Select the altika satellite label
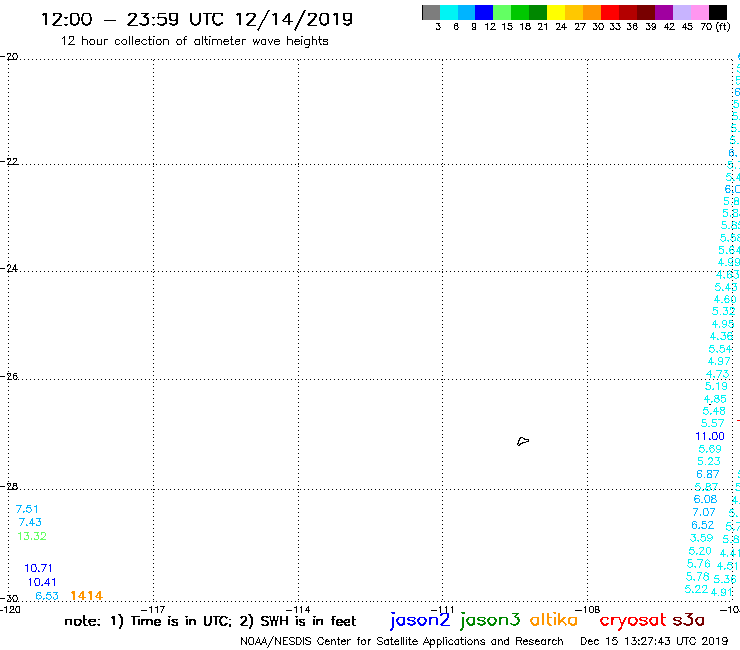 (554, 619)
